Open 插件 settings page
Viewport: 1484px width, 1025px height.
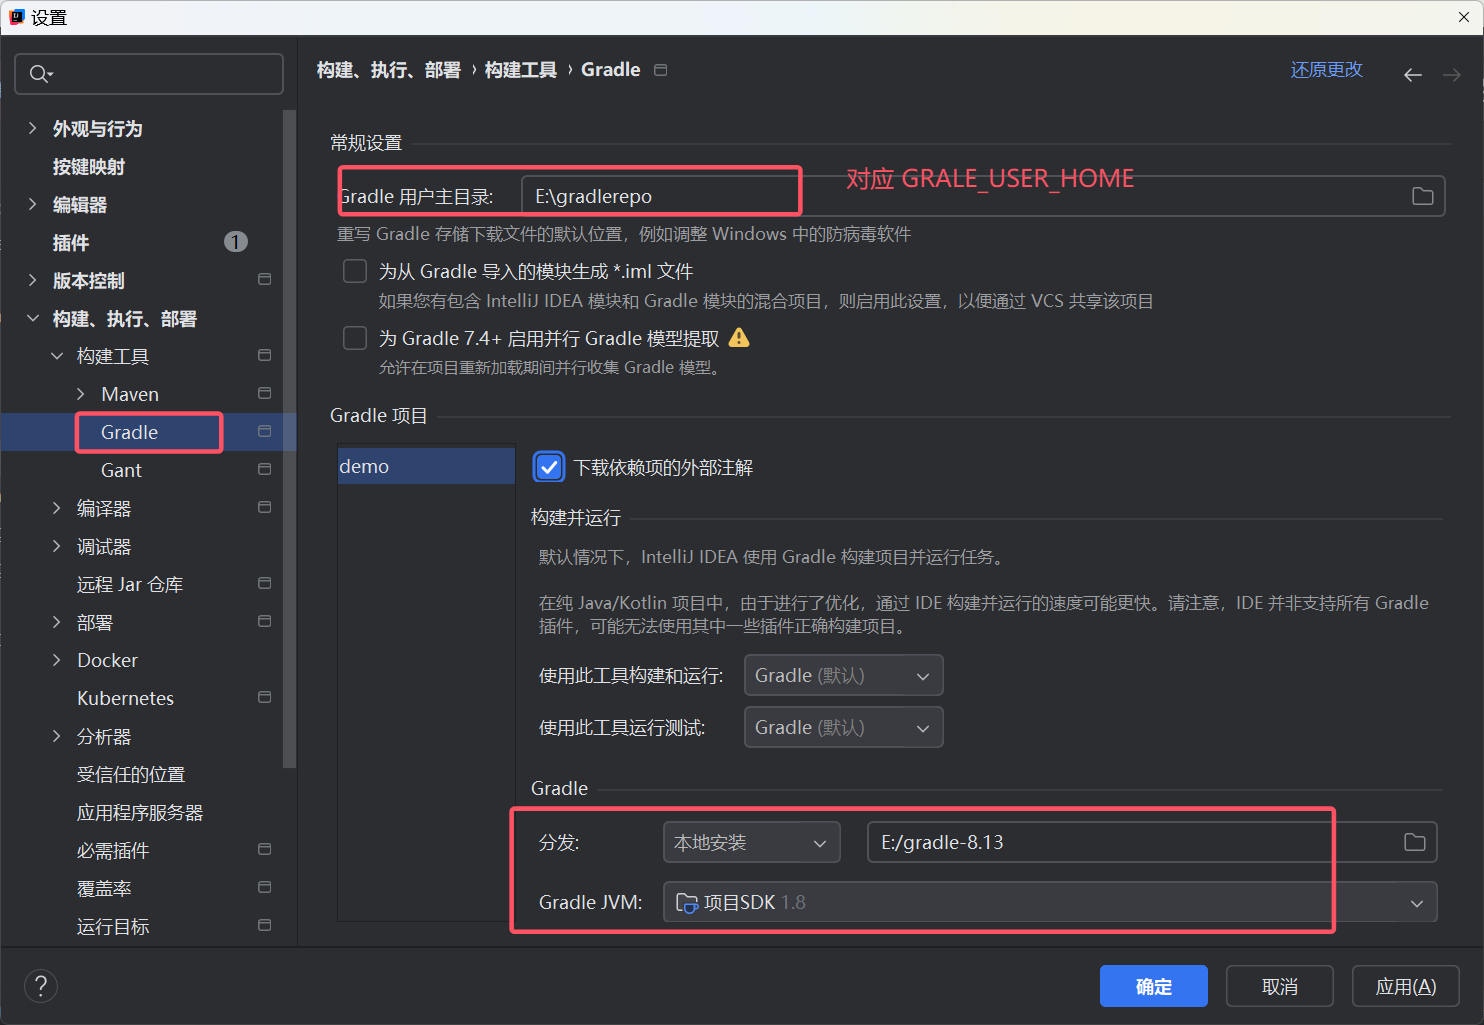pos(71,243)
